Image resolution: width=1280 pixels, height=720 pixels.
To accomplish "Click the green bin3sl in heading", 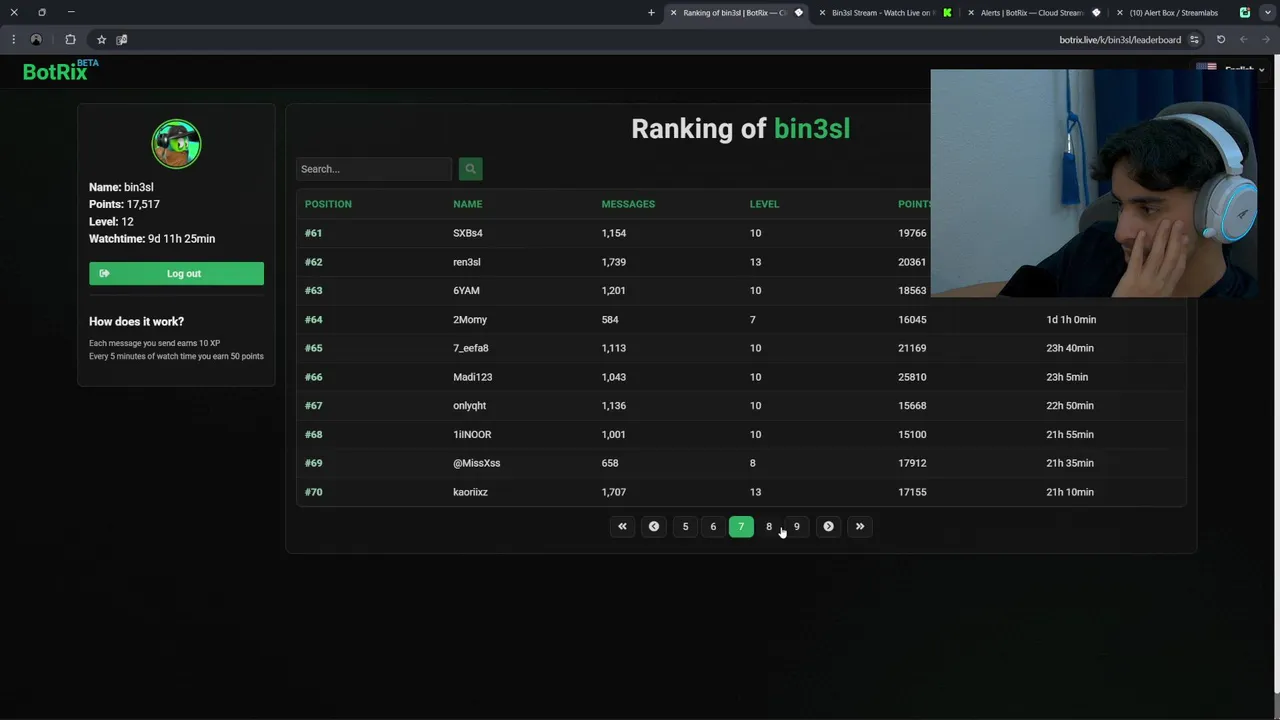I will pyautogui.click(x=812, y=129).
